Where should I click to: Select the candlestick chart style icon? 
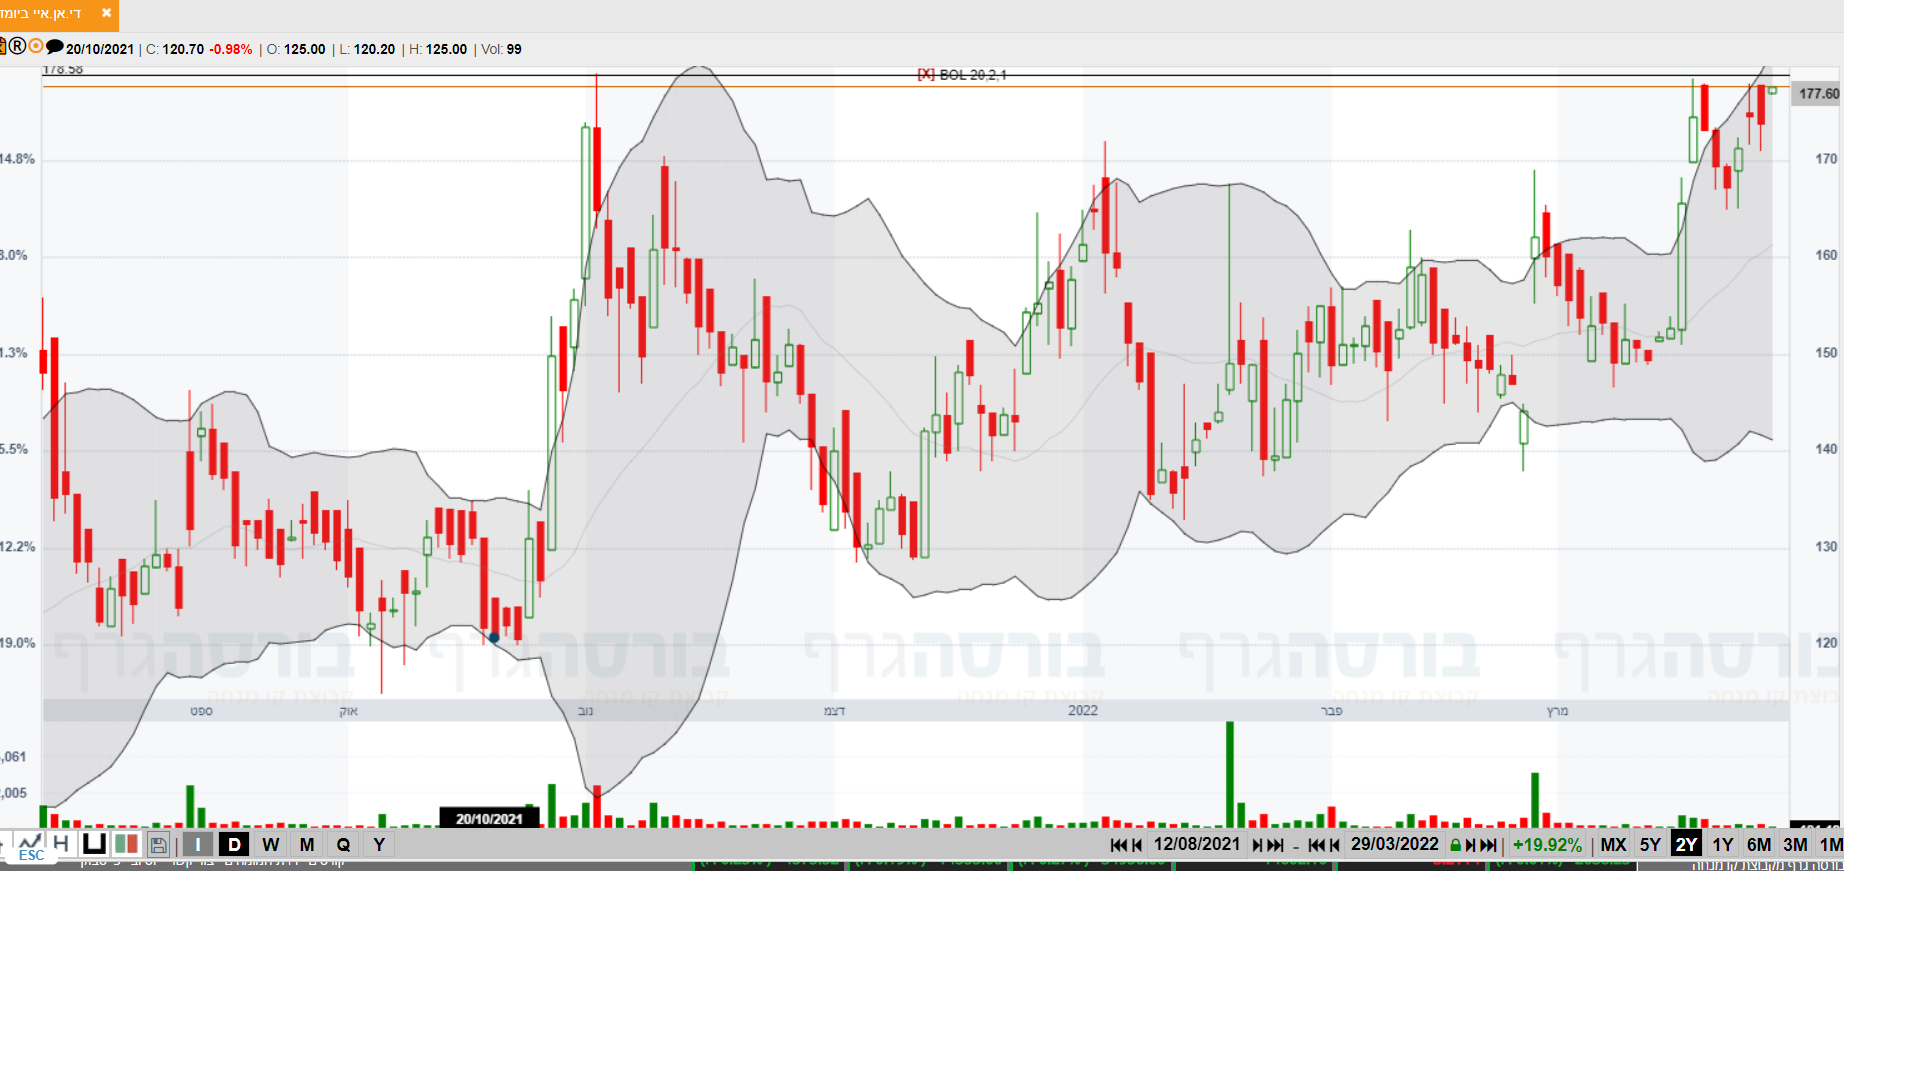[126, 844]
